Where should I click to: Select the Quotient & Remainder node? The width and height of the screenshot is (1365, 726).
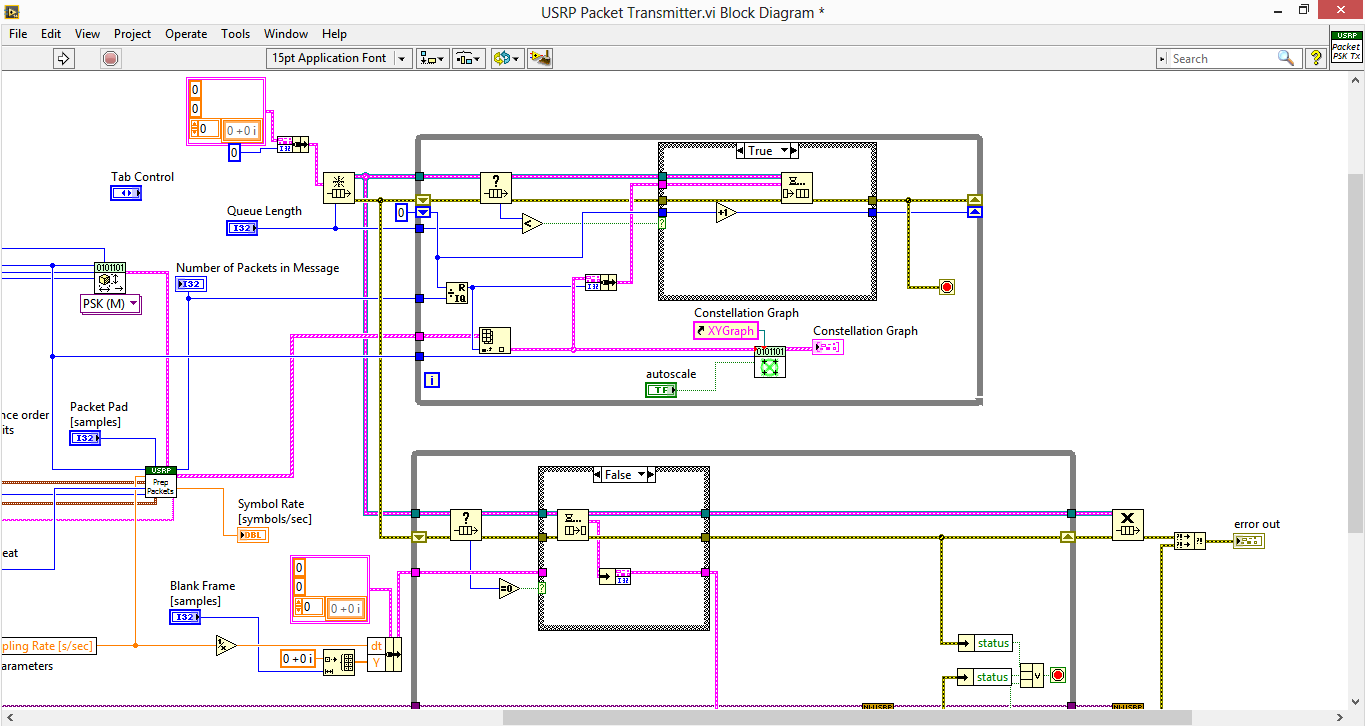(x=457, y=292)
